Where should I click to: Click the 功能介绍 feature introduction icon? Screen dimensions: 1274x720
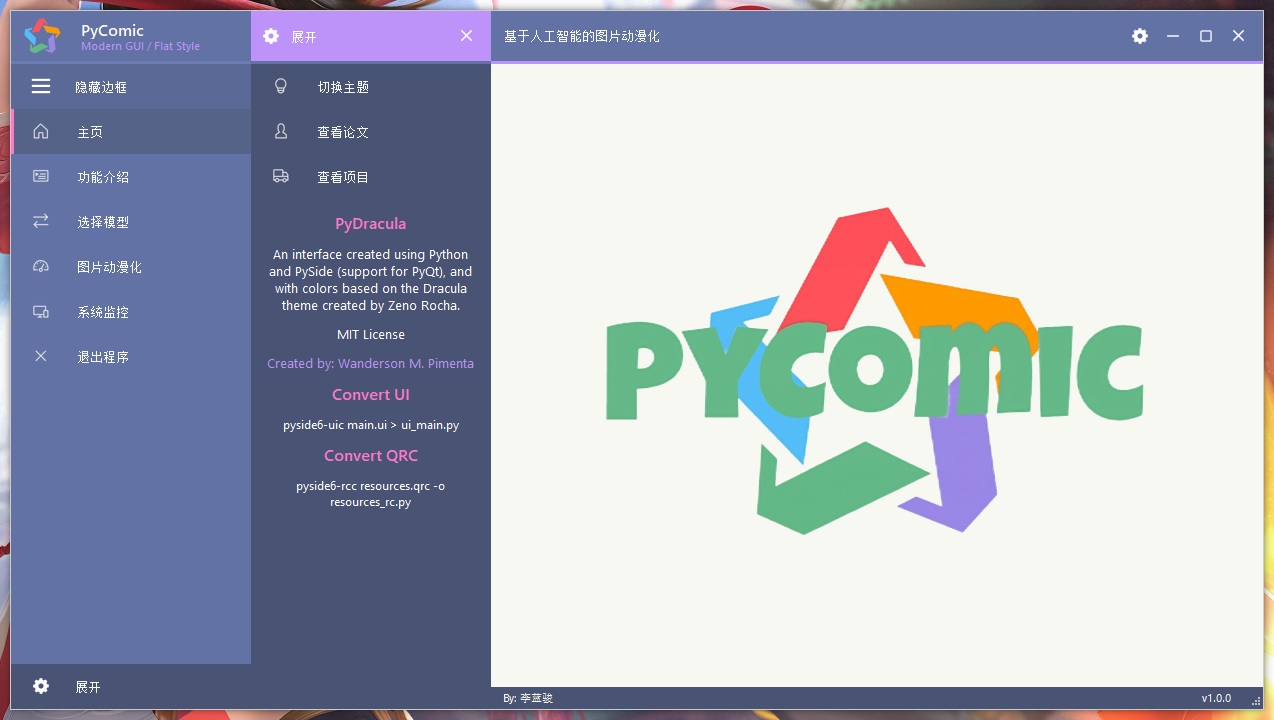click(40, 176)
